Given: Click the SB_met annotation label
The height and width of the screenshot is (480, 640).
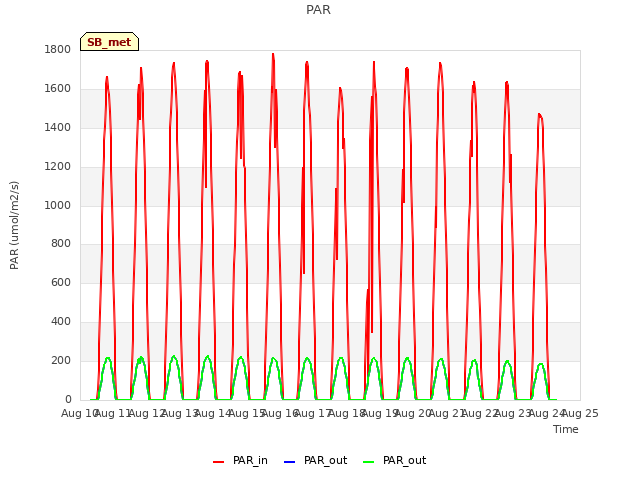Looking at the screenshot, I should [x=109, y=42].
